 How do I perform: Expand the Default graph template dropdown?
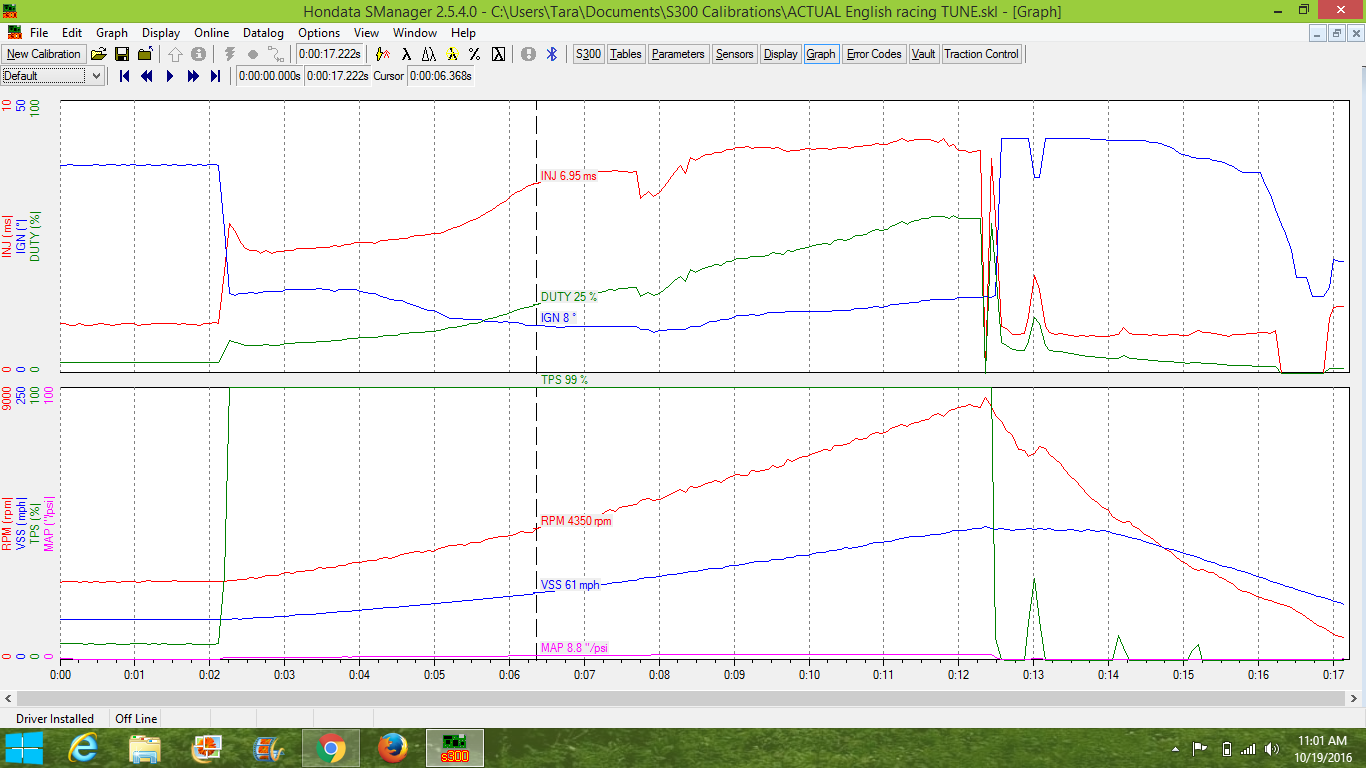(x=96, y=76)
